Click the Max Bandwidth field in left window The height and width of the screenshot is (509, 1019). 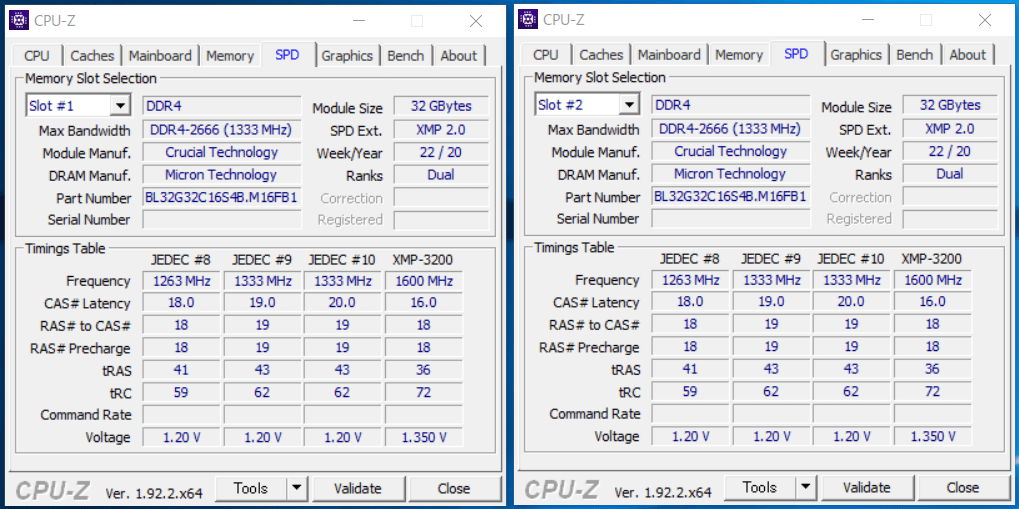point(222,129)
